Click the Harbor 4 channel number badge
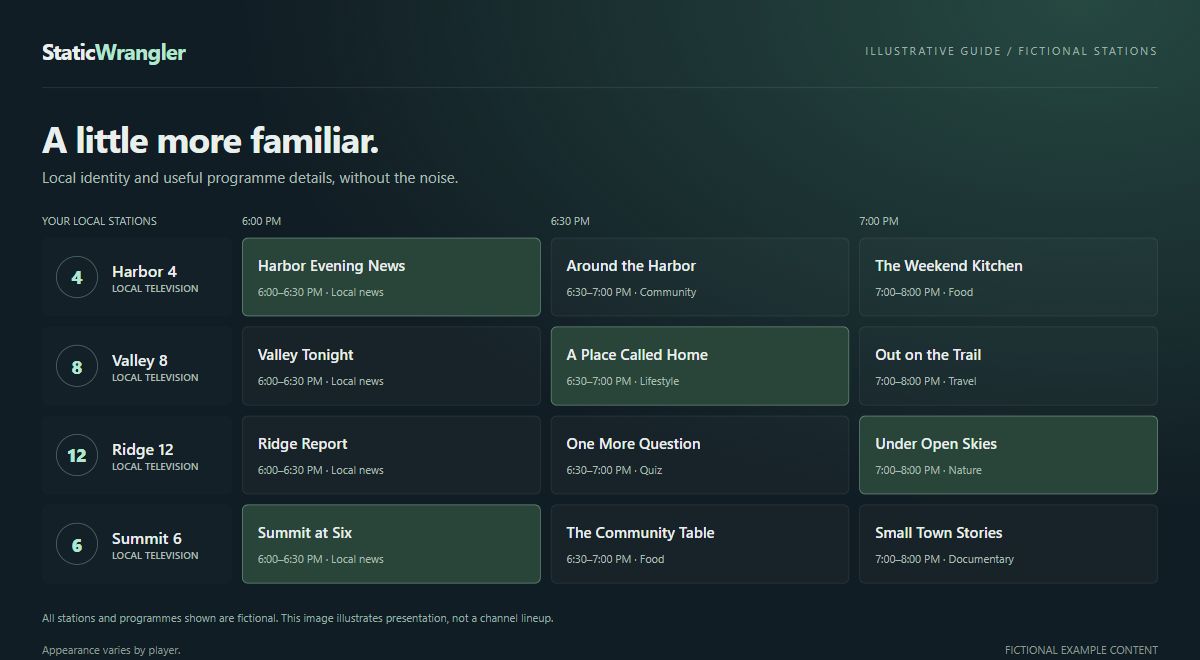Screen dimensions: 1200x660 (77, 277)
